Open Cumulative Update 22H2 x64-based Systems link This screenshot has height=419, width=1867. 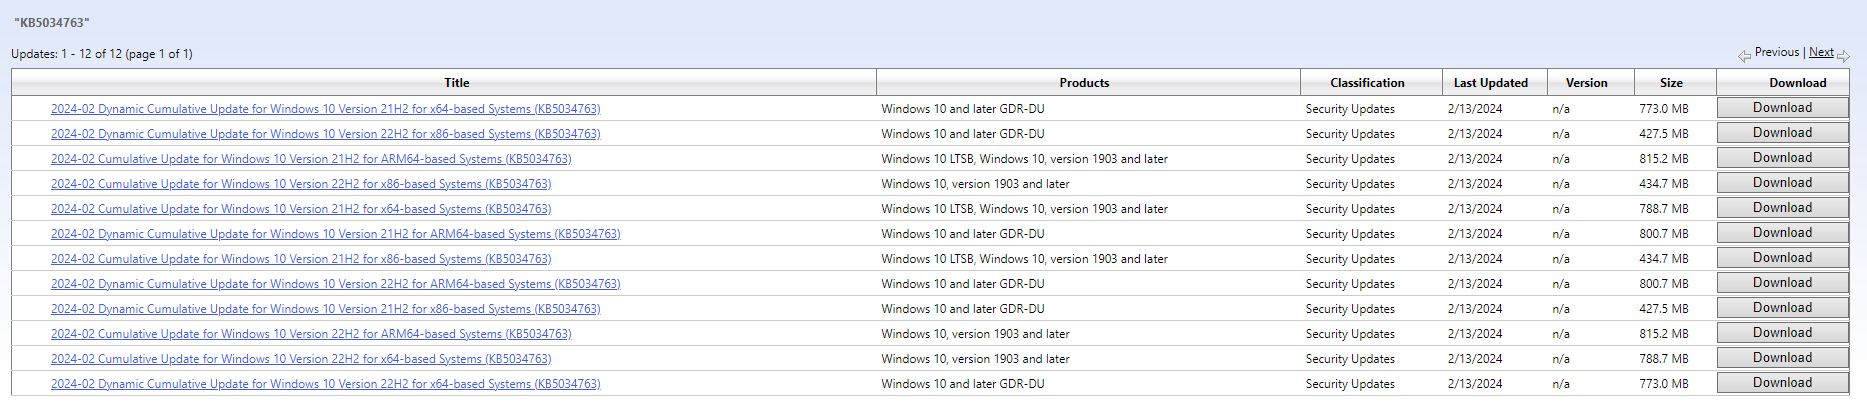301,359
